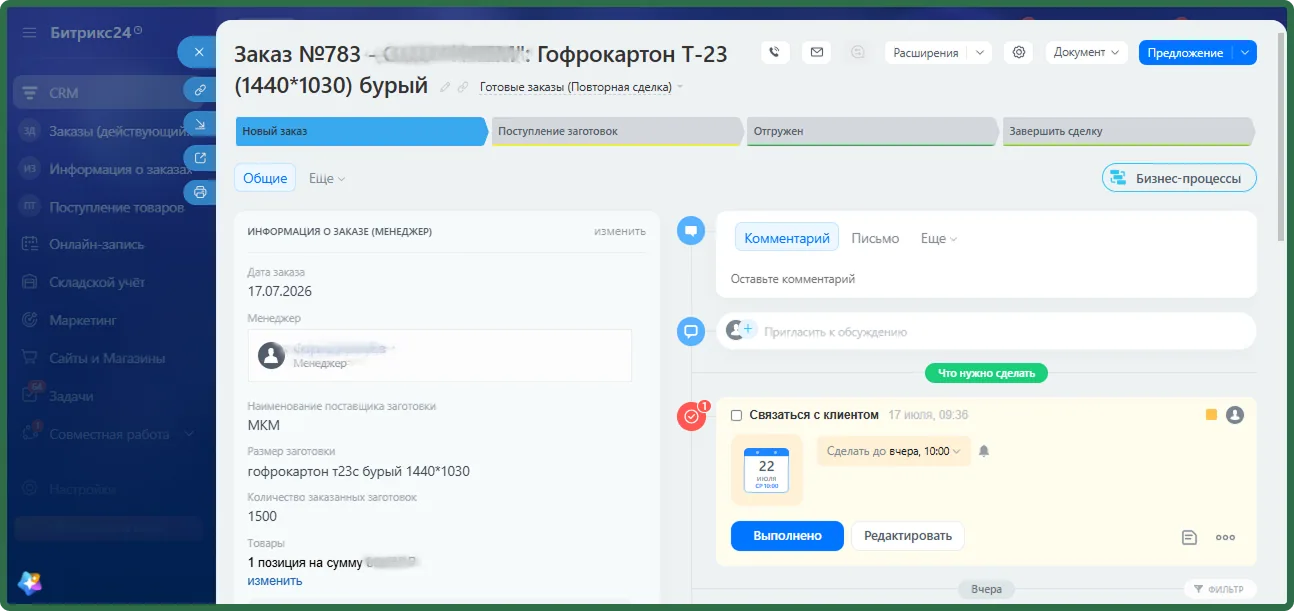1294x611 pixels.
Task: Click изменить in the order info header
Action: [620, 231]
